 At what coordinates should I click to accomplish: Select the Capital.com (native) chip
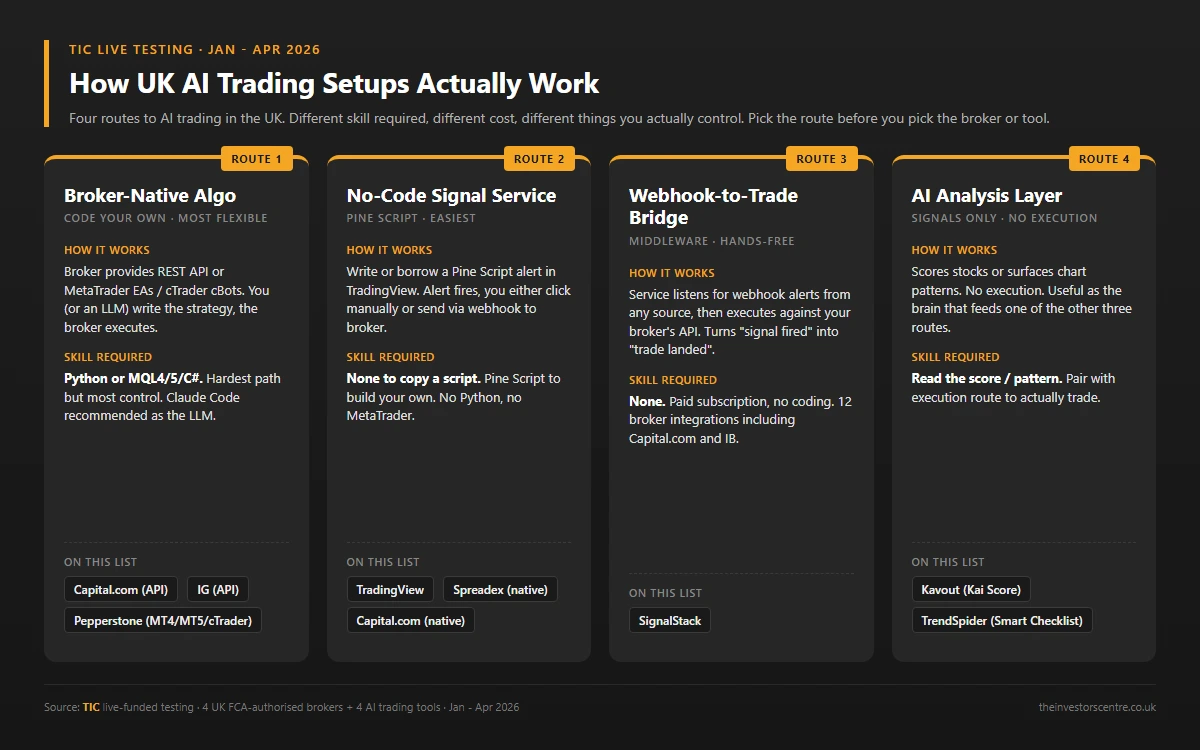point(411,621)
